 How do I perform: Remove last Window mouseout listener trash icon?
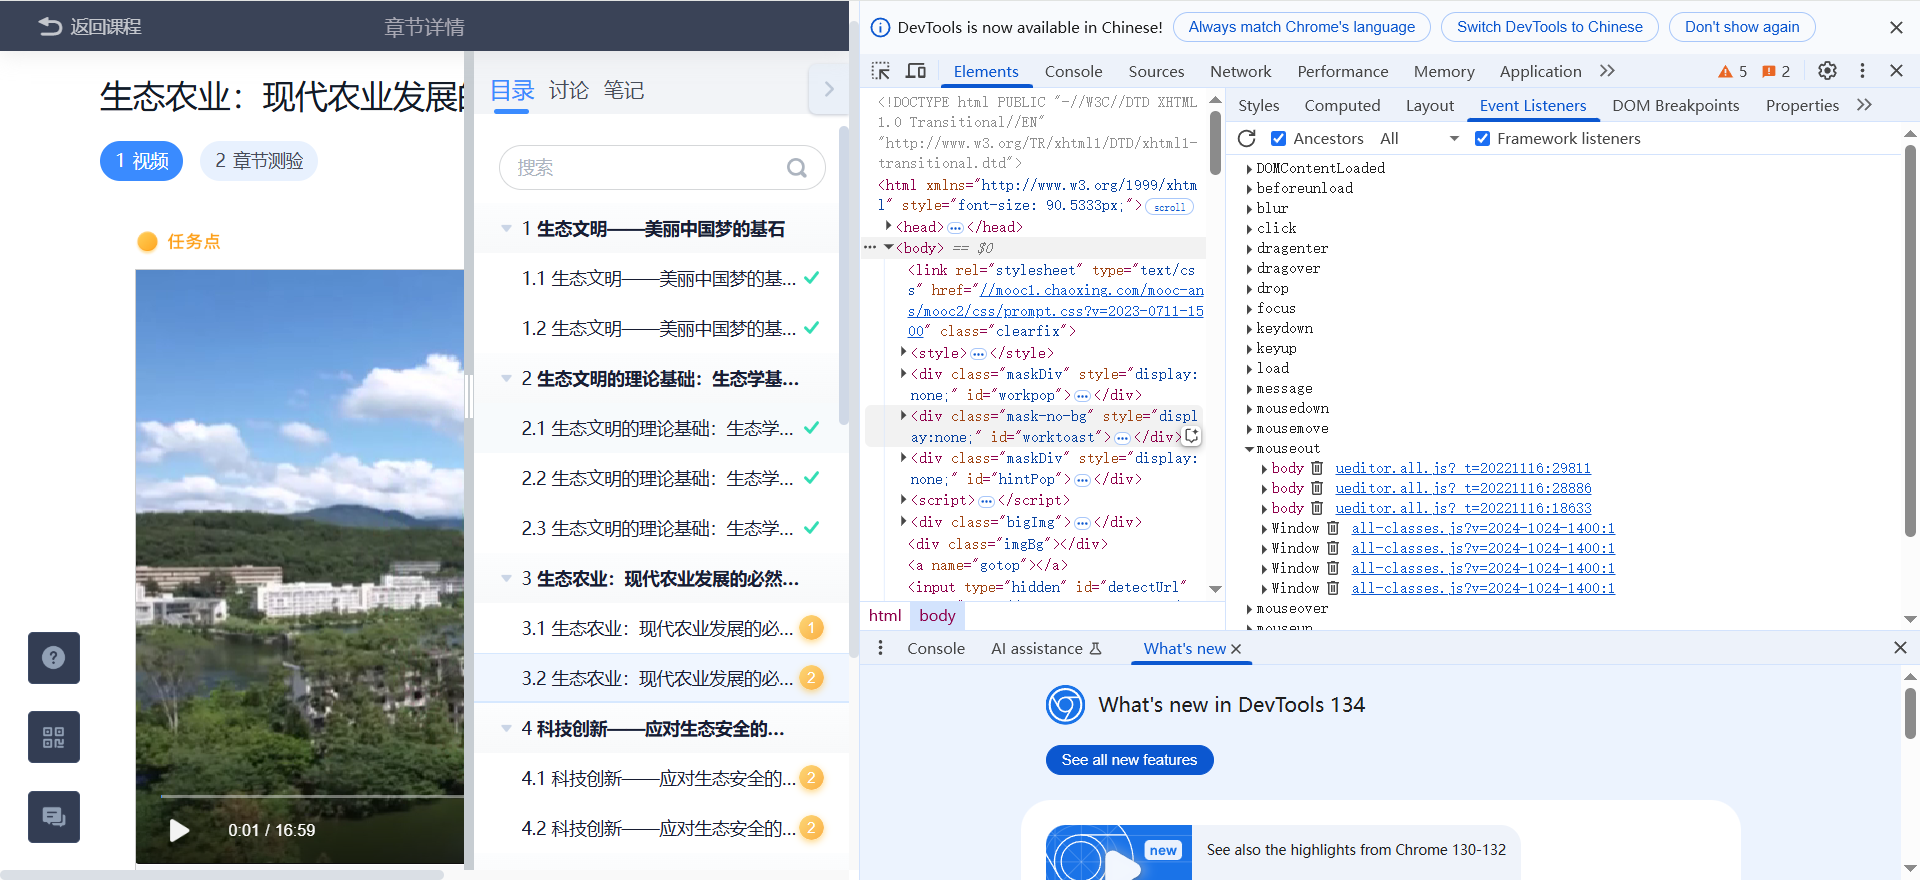[1333, 588]
